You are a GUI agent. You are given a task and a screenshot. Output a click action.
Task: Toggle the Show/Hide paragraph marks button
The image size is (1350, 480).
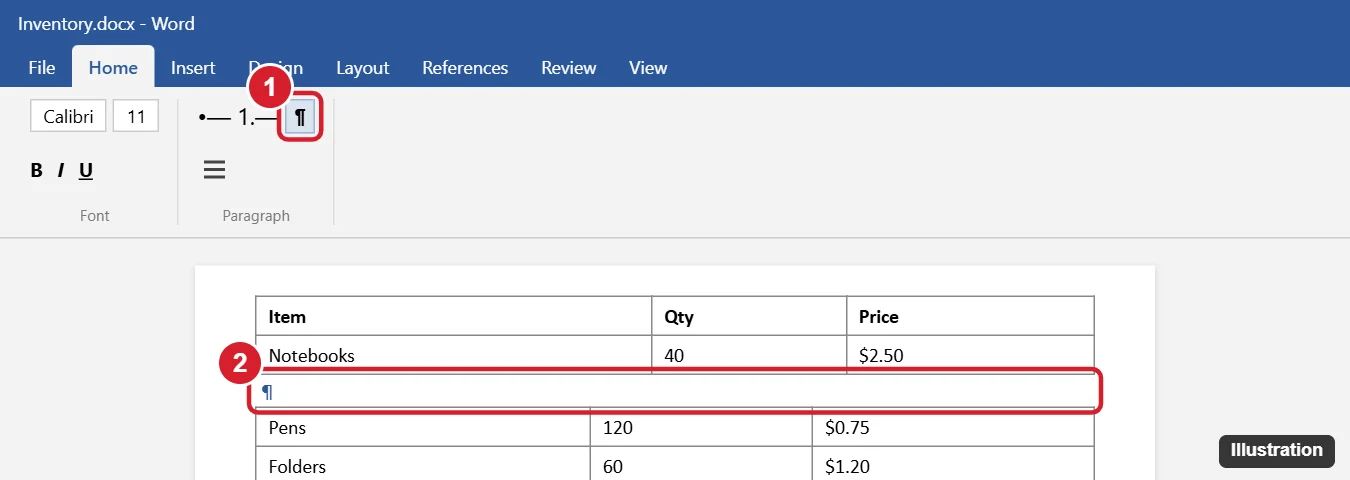coord(300,118)
